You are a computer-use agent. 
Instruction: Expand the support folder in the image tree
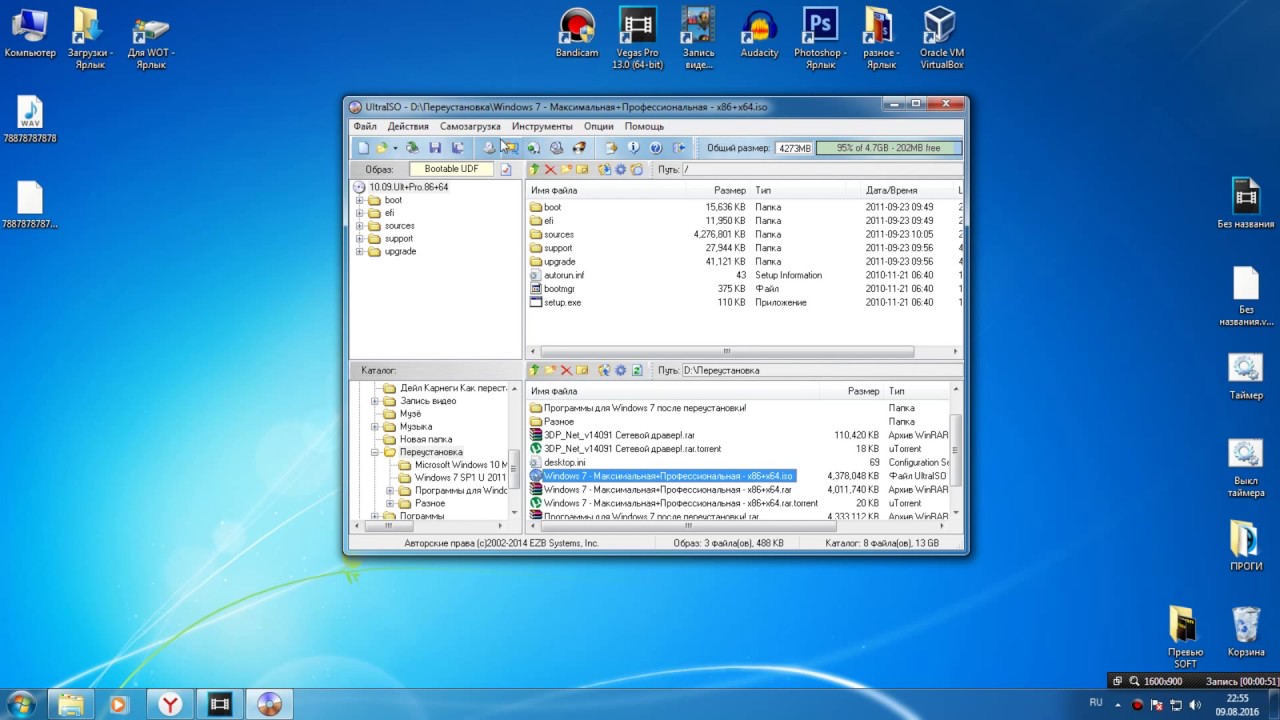tap(360, 239)
